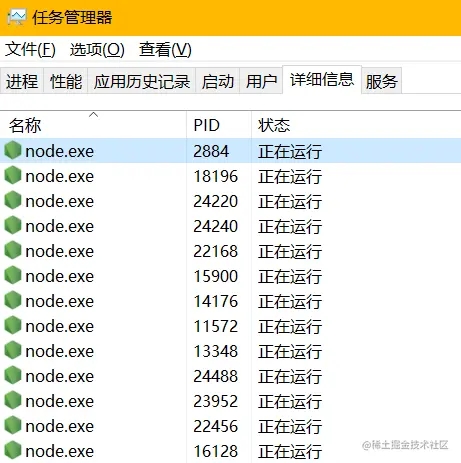This screenshot has height=463, width=461.
Task: Select the process row with PID 24488
Action: 230,376
